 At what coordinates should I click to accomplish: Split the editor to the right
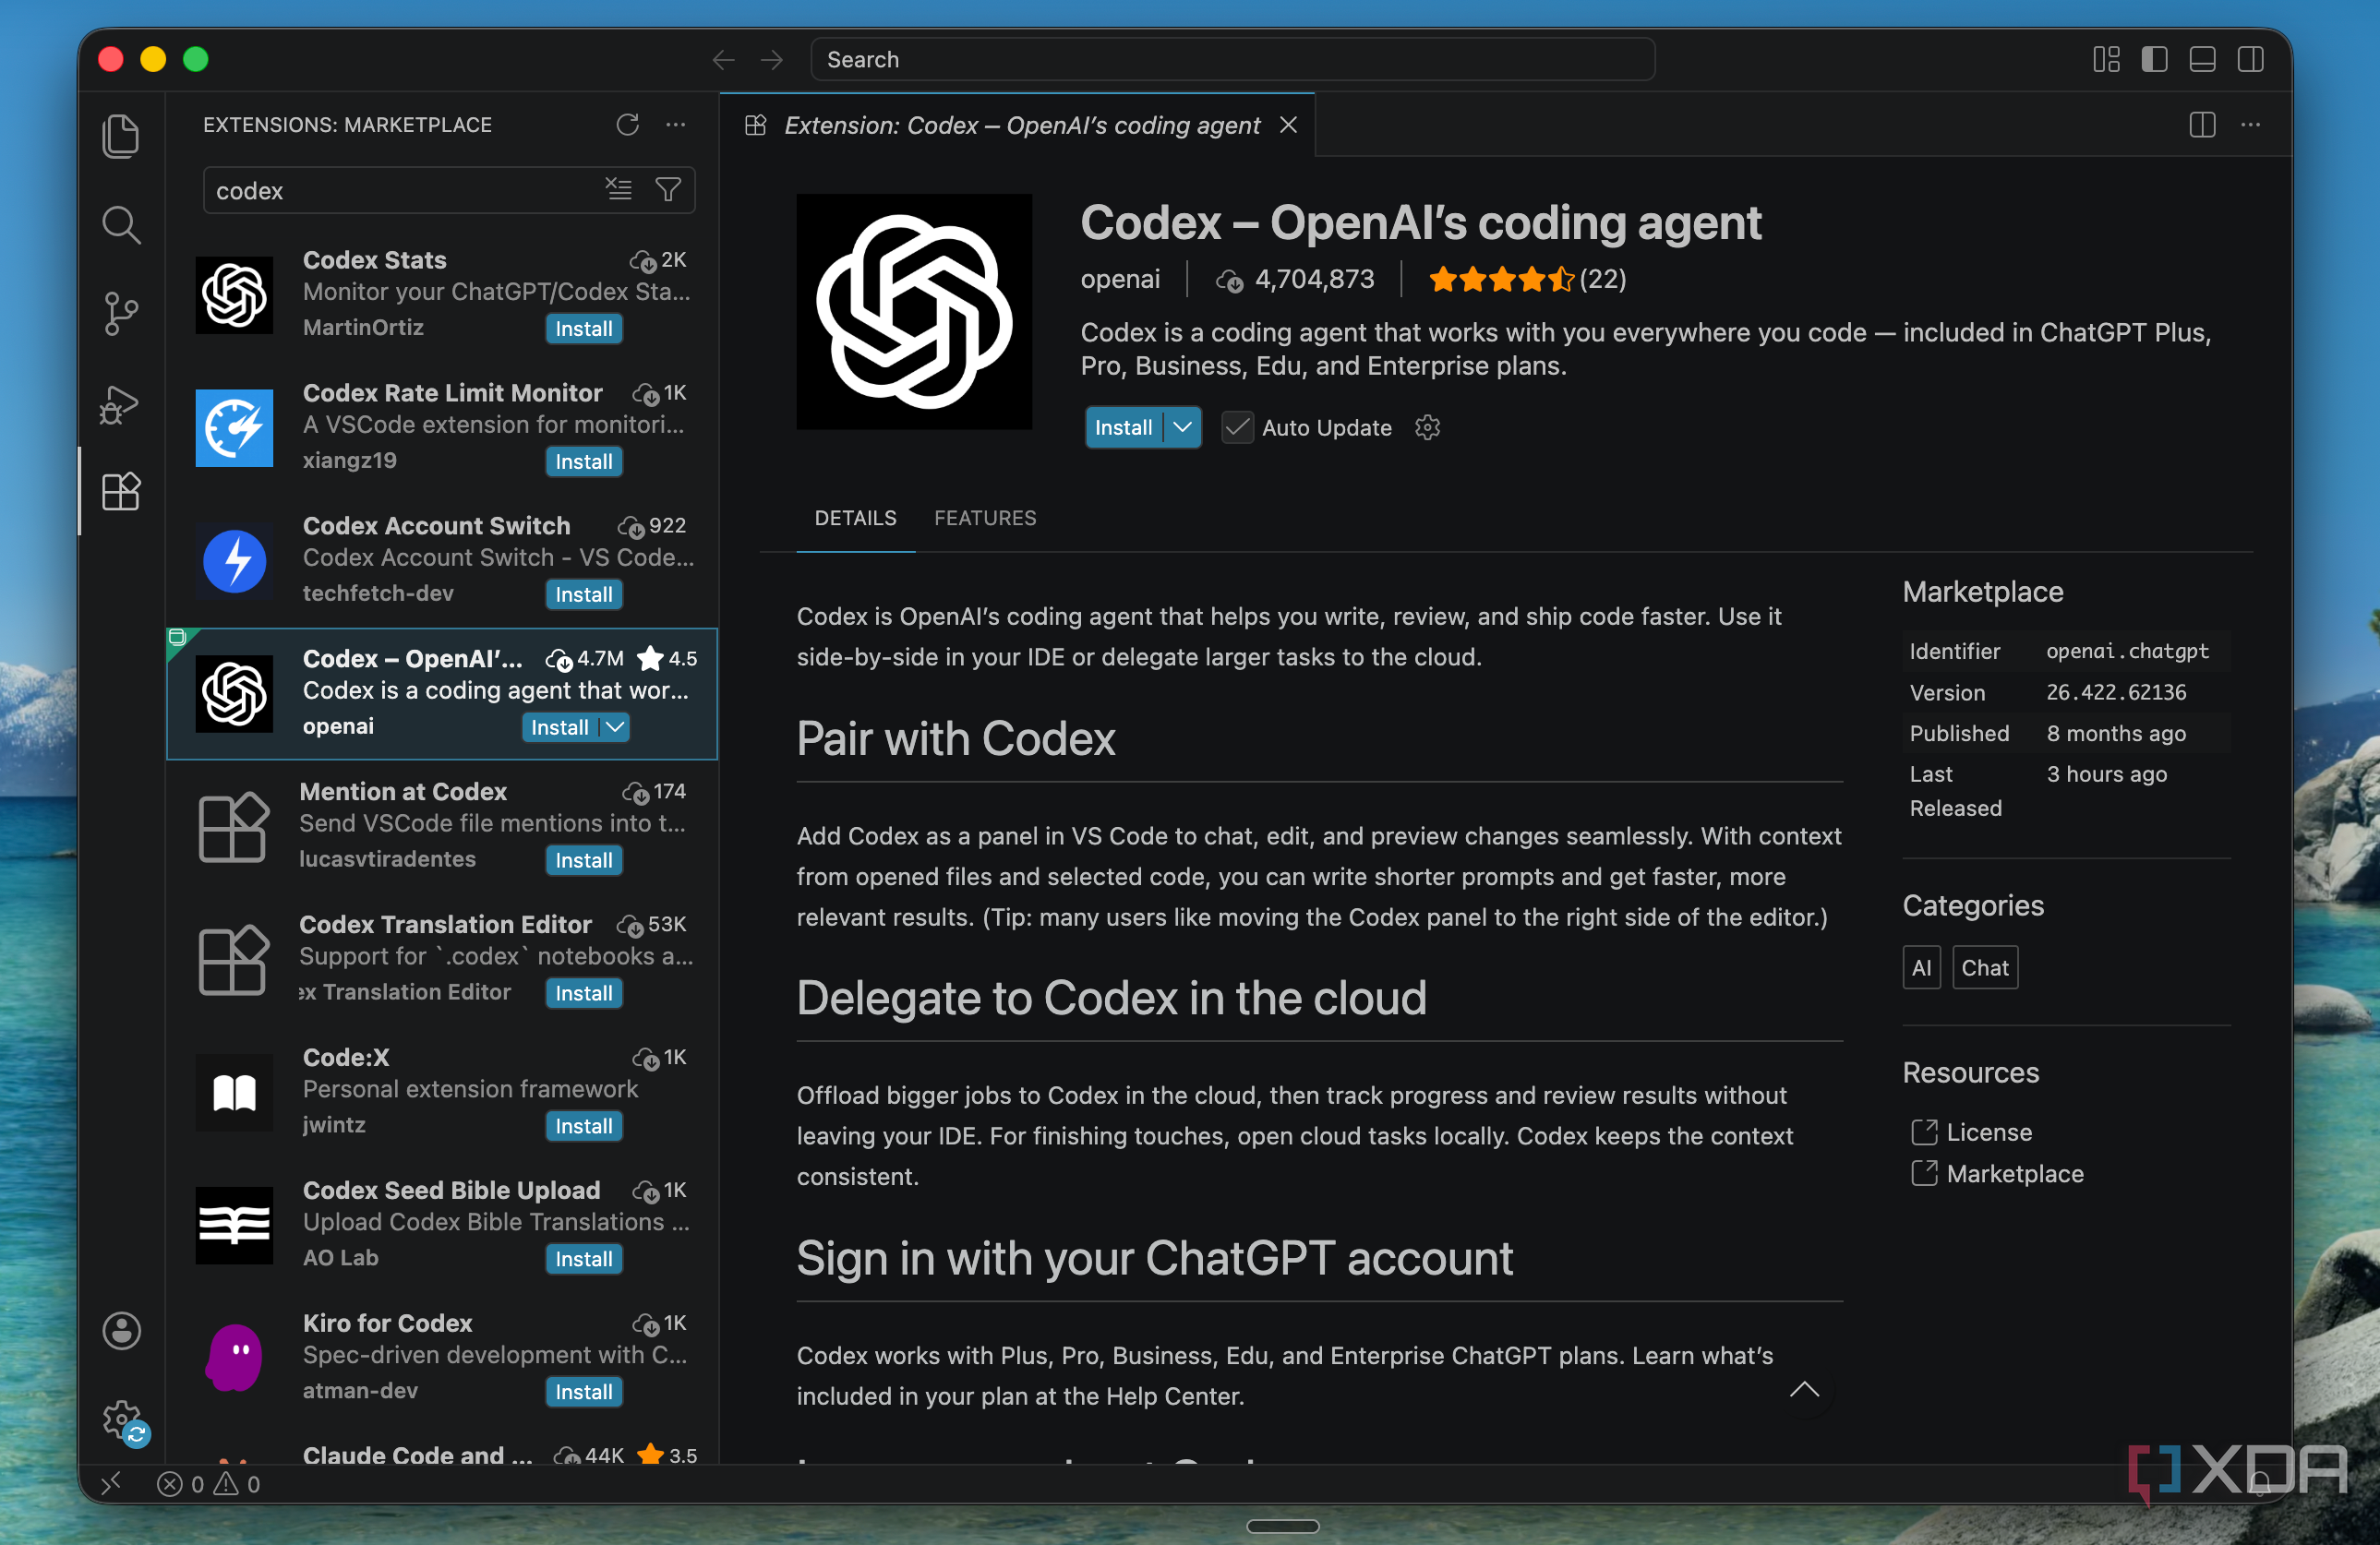[x=2202, y=125]
